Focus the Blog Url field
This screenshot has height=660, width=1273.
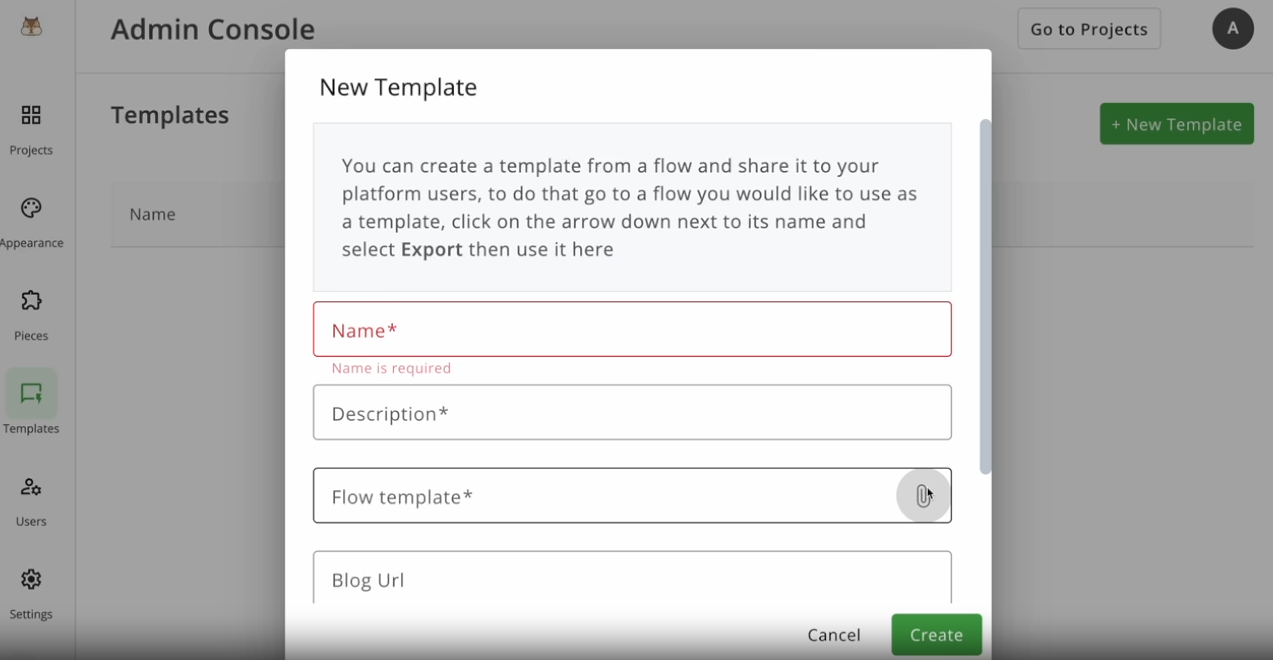632,578
